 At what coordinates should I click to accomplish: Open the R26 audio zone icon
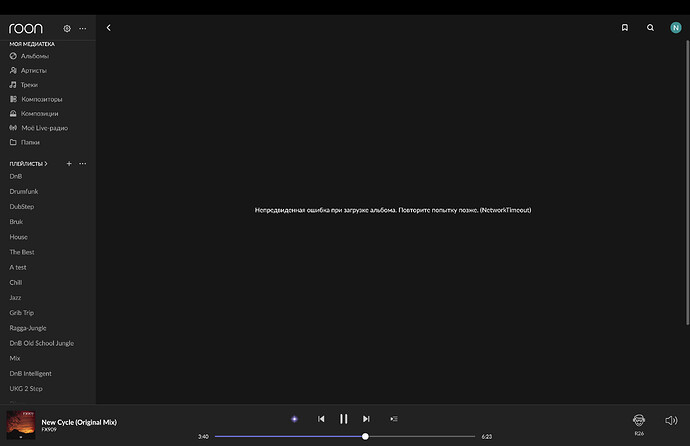[x=639, y=420]
